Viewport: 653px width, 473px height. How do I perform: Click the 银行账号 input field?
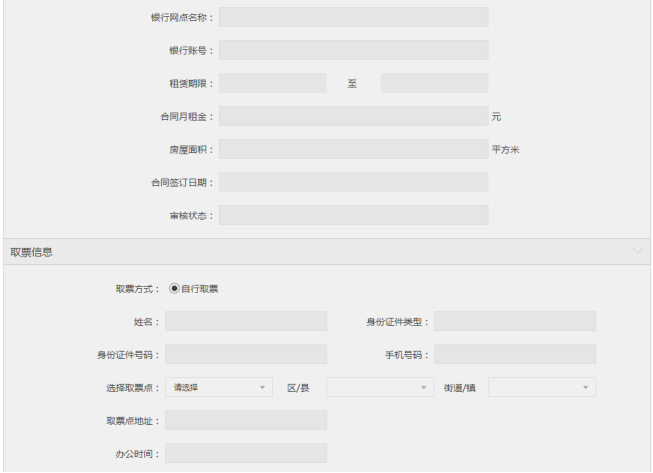354,50
